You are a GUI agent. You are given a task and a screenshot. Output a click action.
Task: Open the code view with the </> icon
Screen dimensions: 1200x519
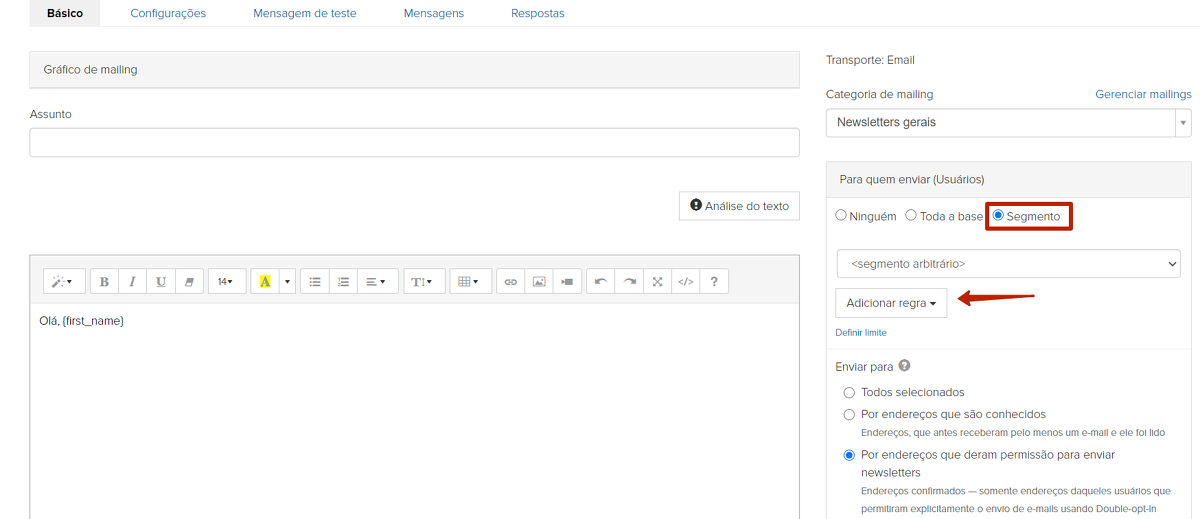coord(685,282)
